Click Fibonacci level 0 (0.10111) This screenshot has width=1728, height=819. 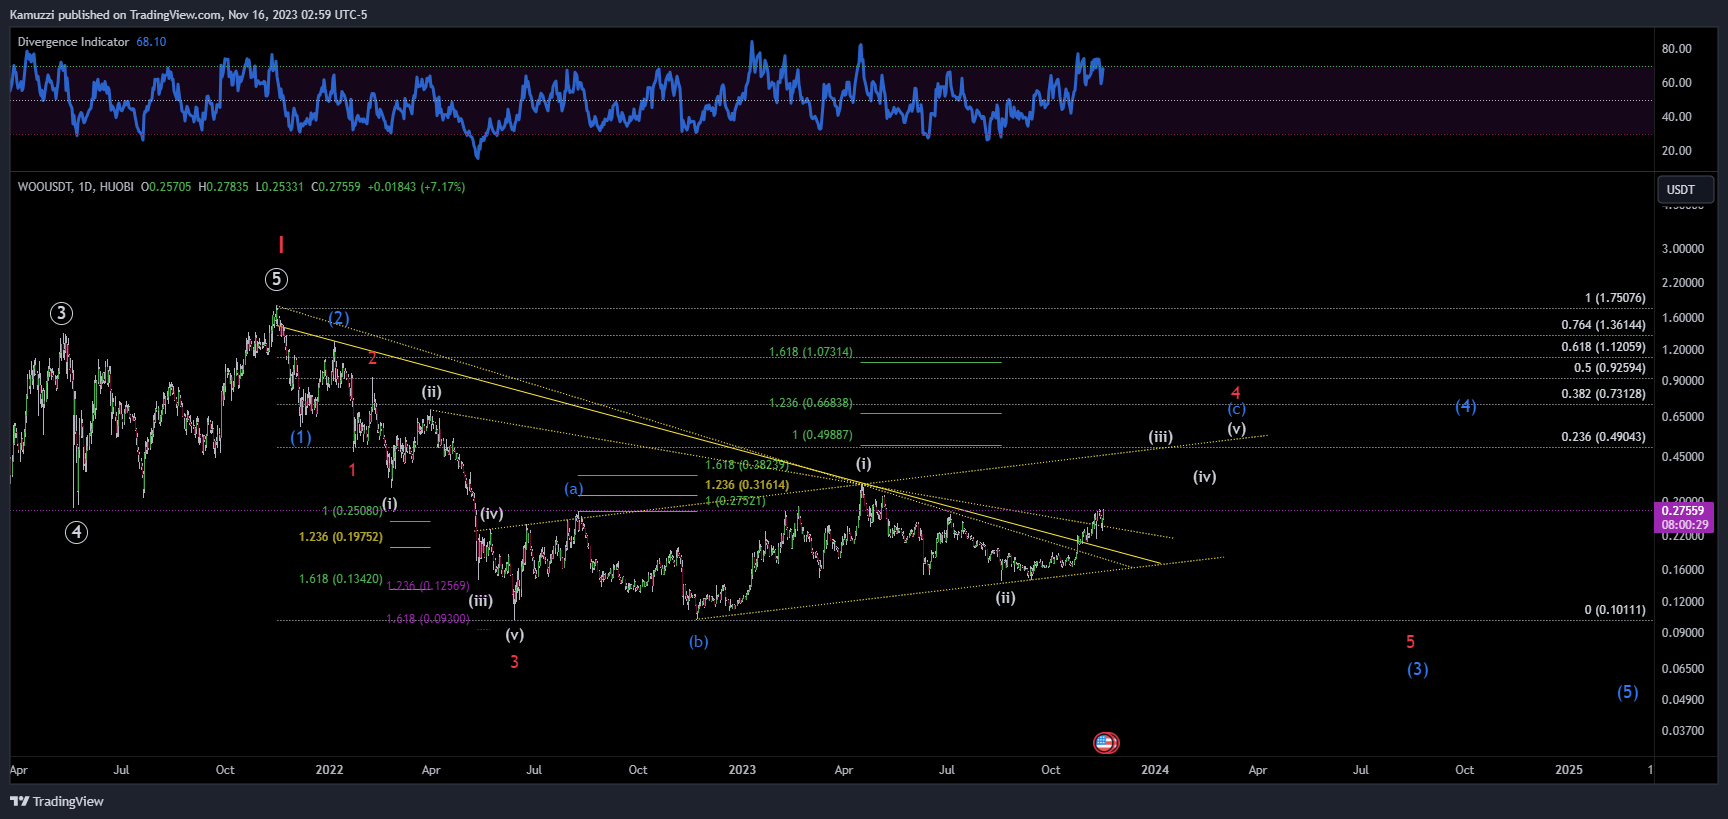pos(1615,610)
